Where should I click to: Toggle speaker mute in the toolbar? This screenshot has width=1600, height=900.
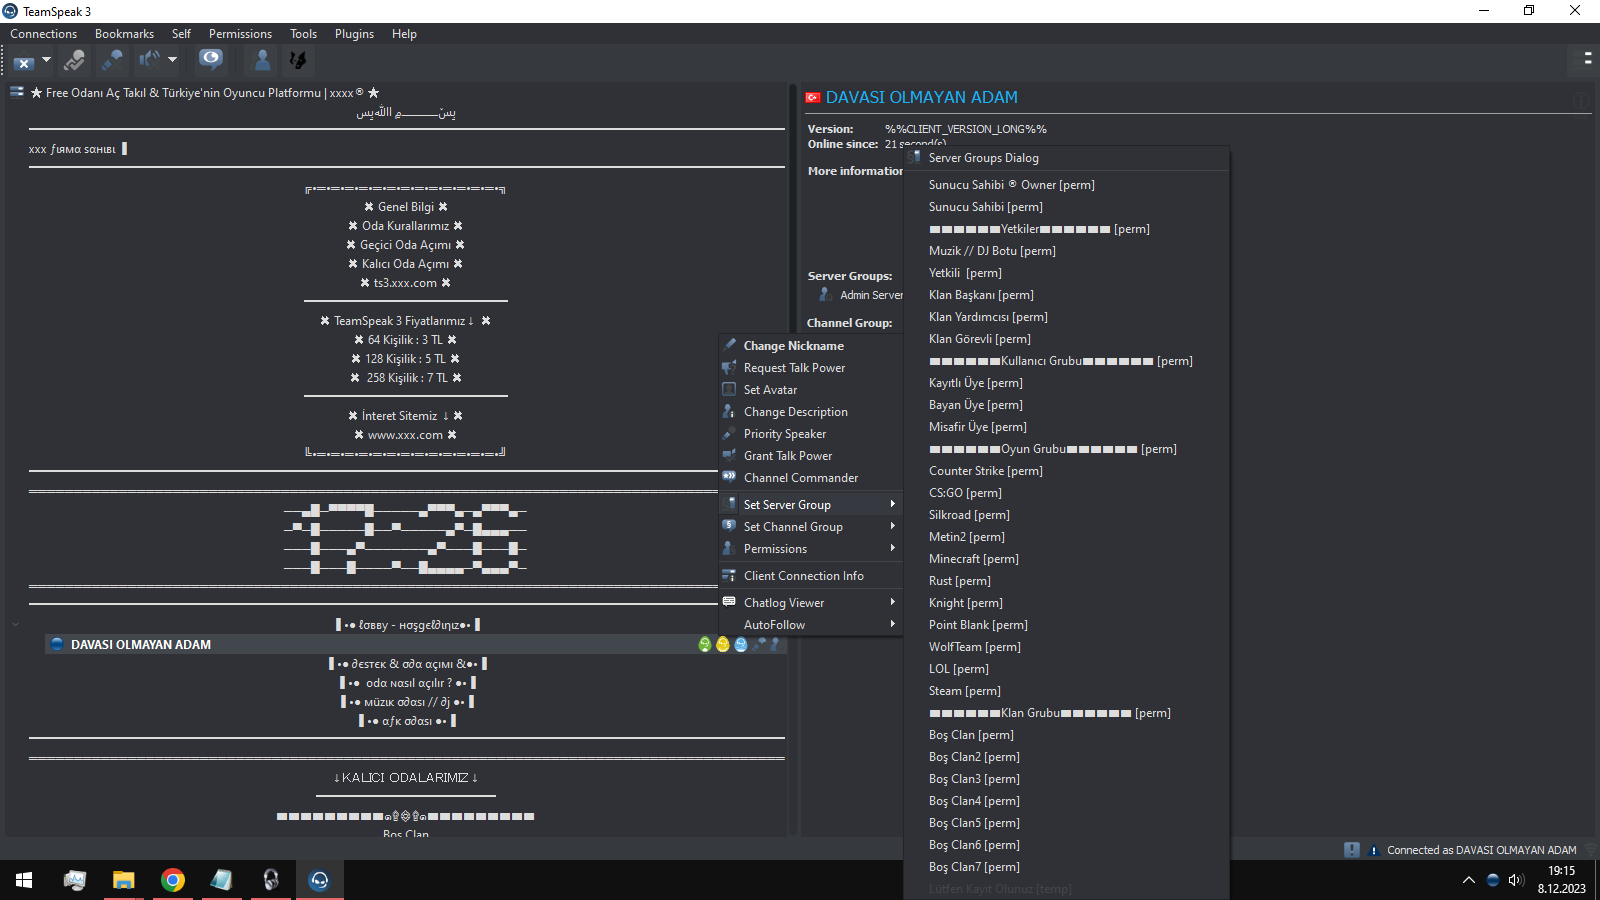point(149,60)
